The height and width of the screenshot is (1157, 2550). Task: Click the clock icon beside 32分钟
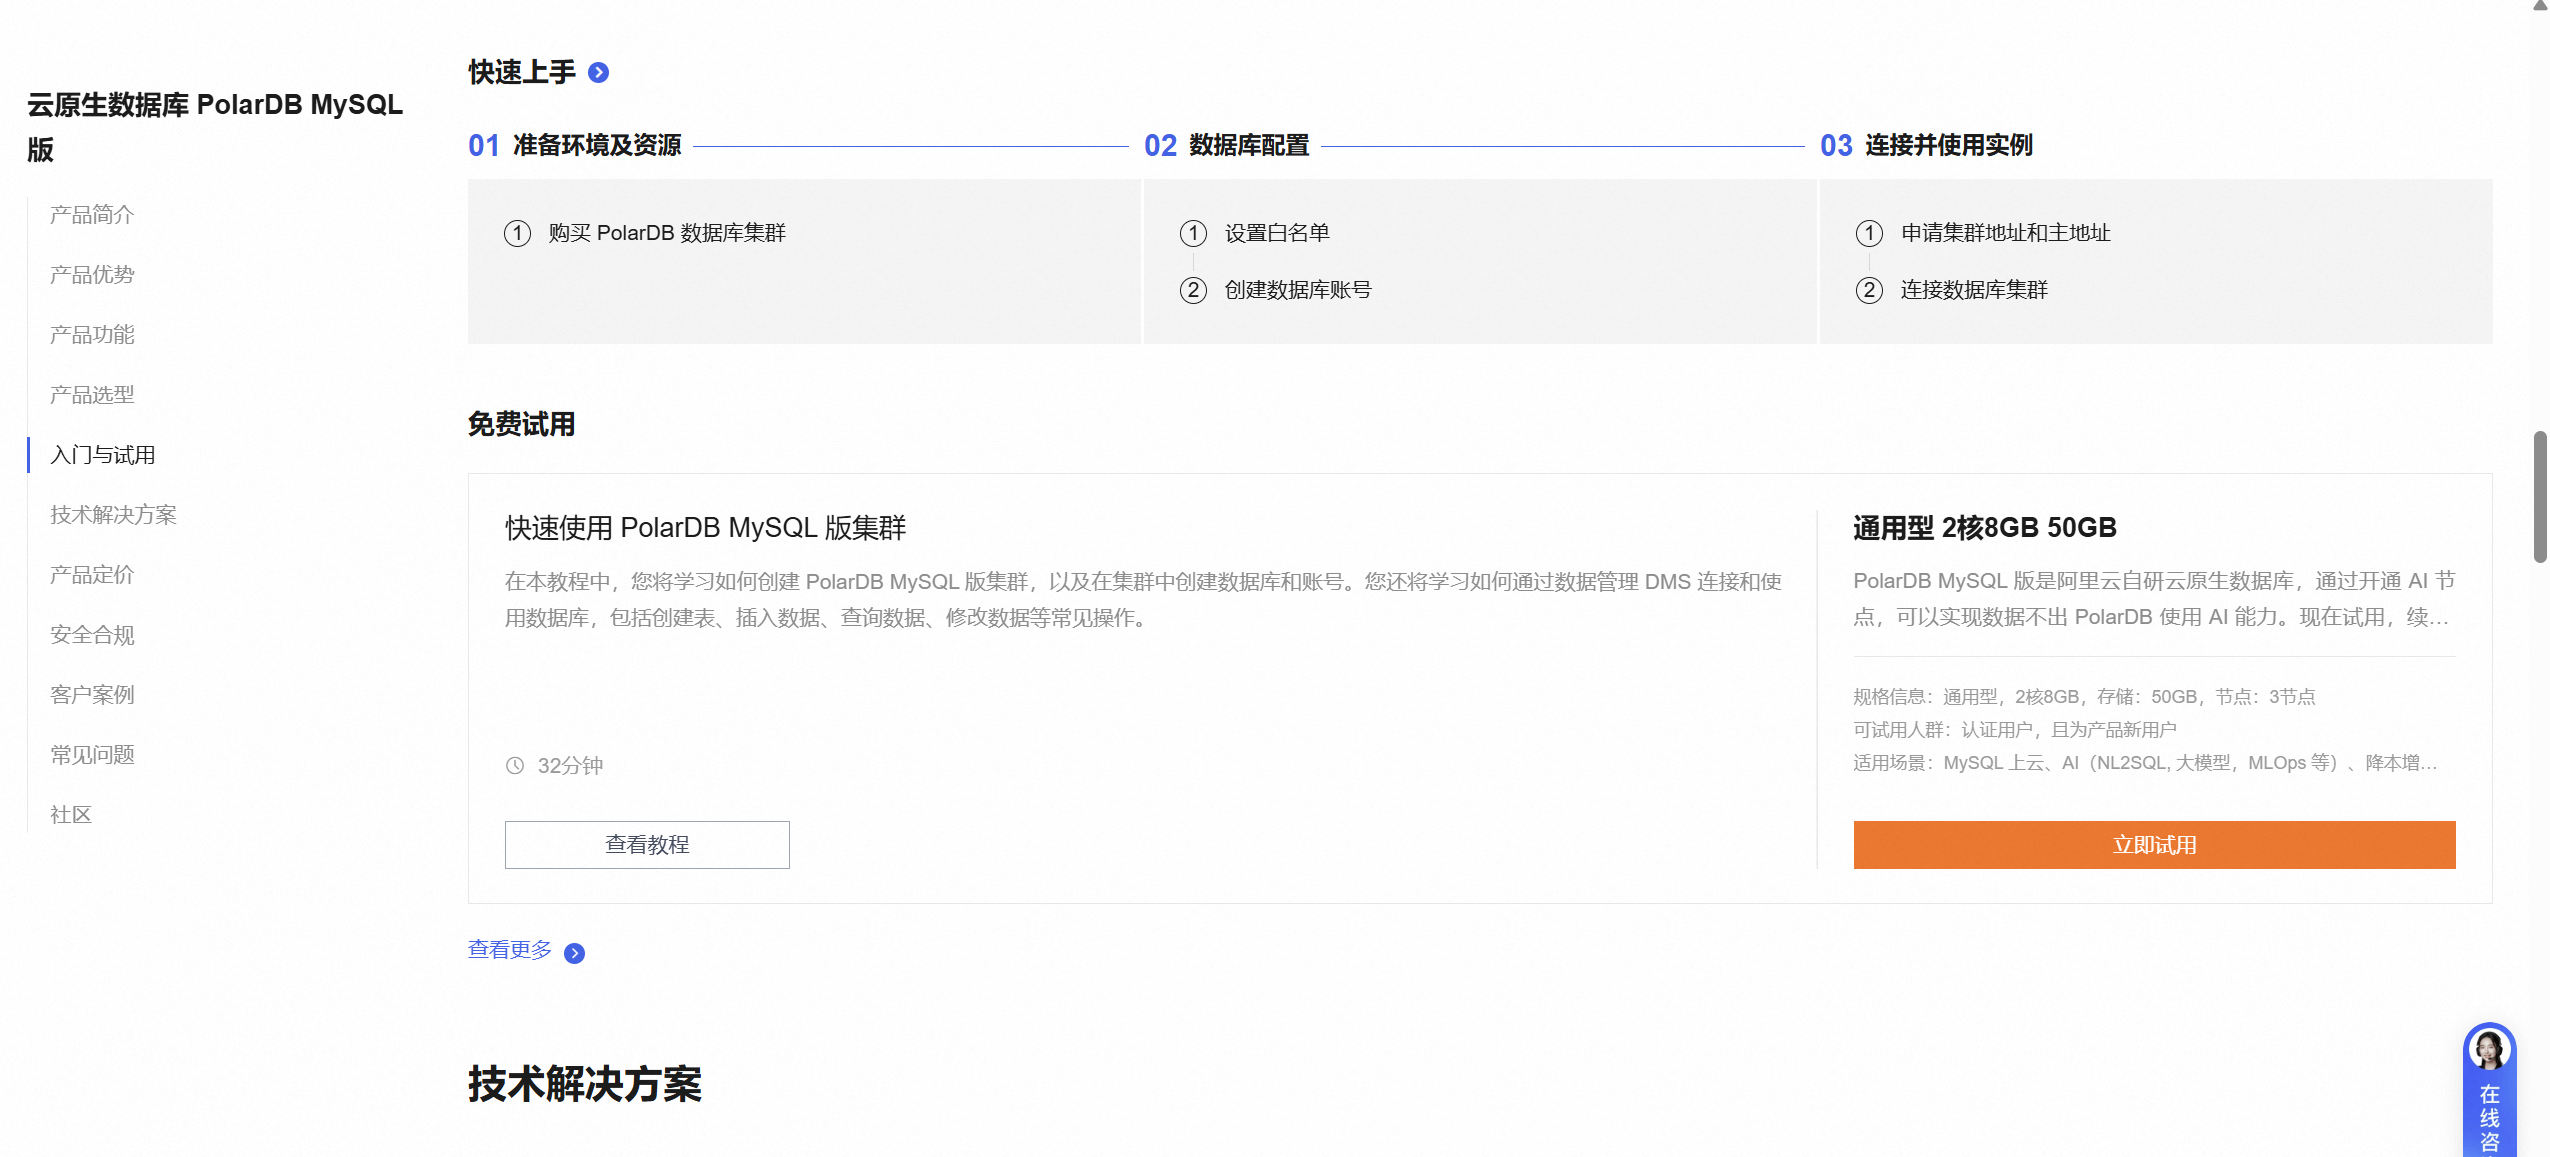point(515,766)
